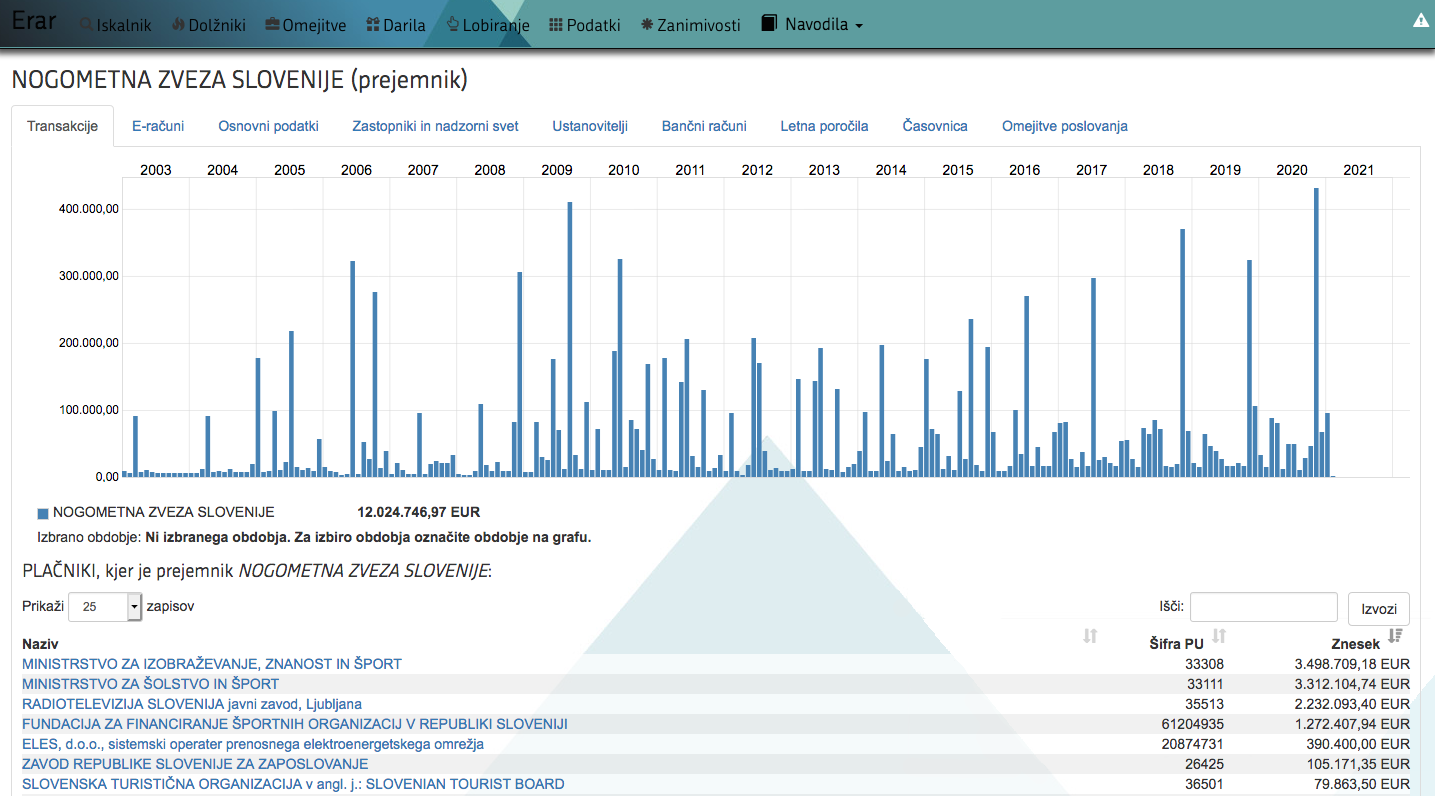Click the warning triangle icon

(1421, 20)
